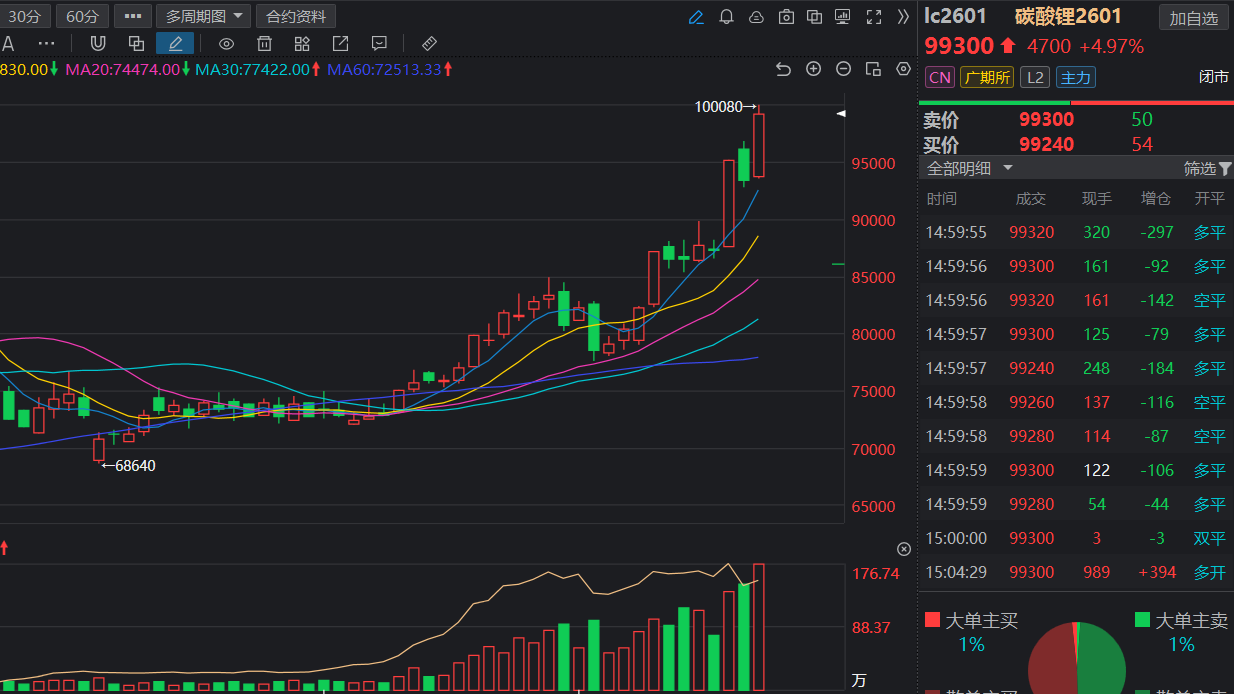1234x694 pixels.
Task: Expand the 全部明细 dropdown
Action: coord(969,168)
